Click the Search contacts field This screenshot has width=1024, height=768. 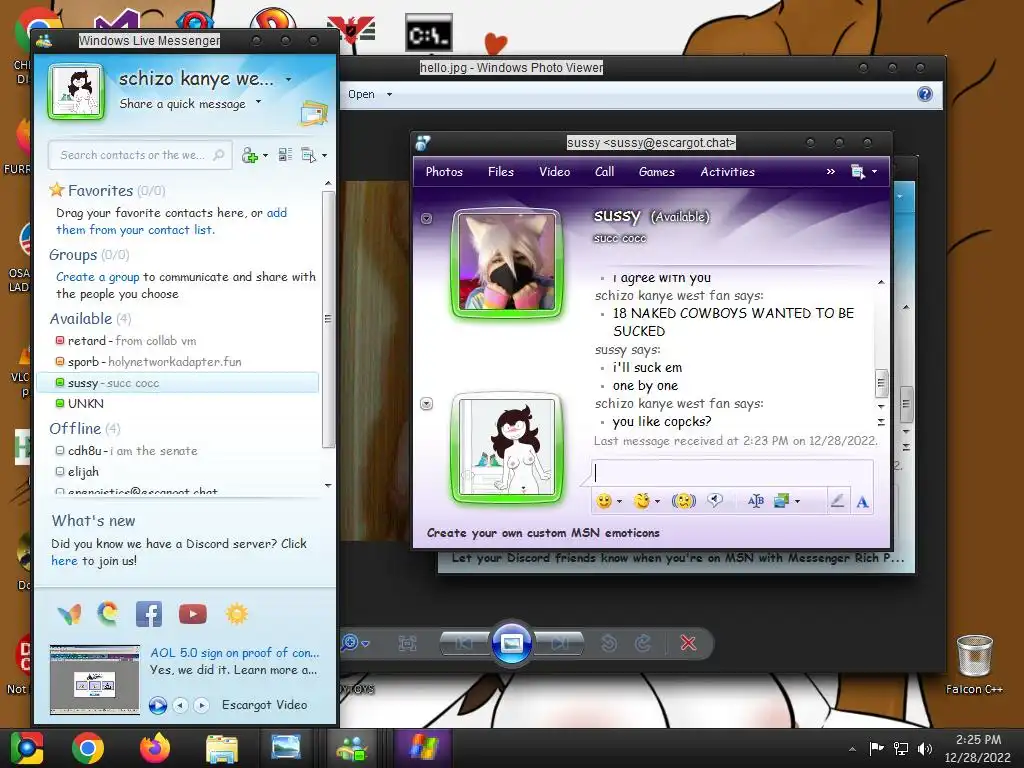140,155
